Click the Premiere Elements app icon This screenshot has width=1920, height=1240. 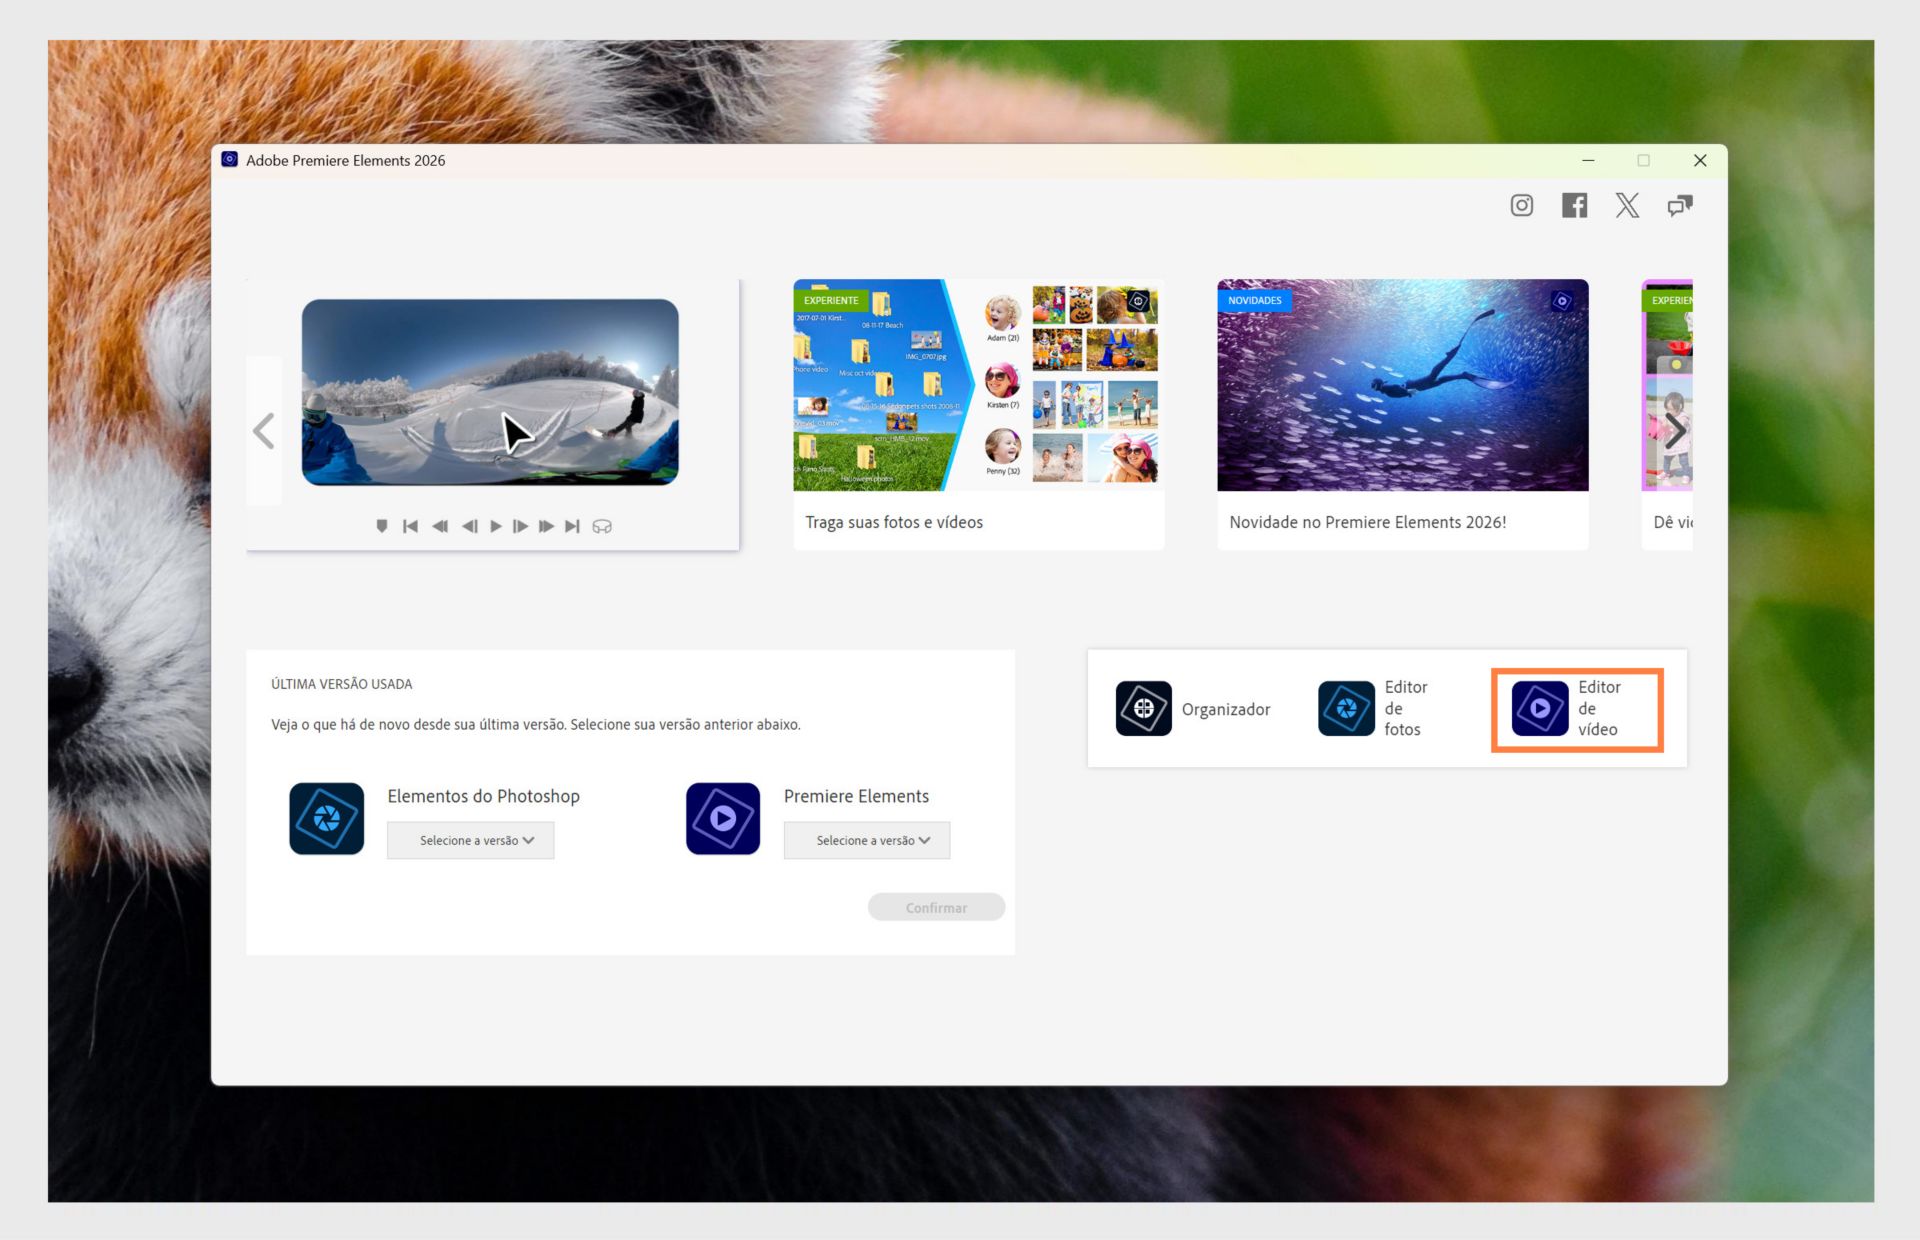tap(722, 818)
